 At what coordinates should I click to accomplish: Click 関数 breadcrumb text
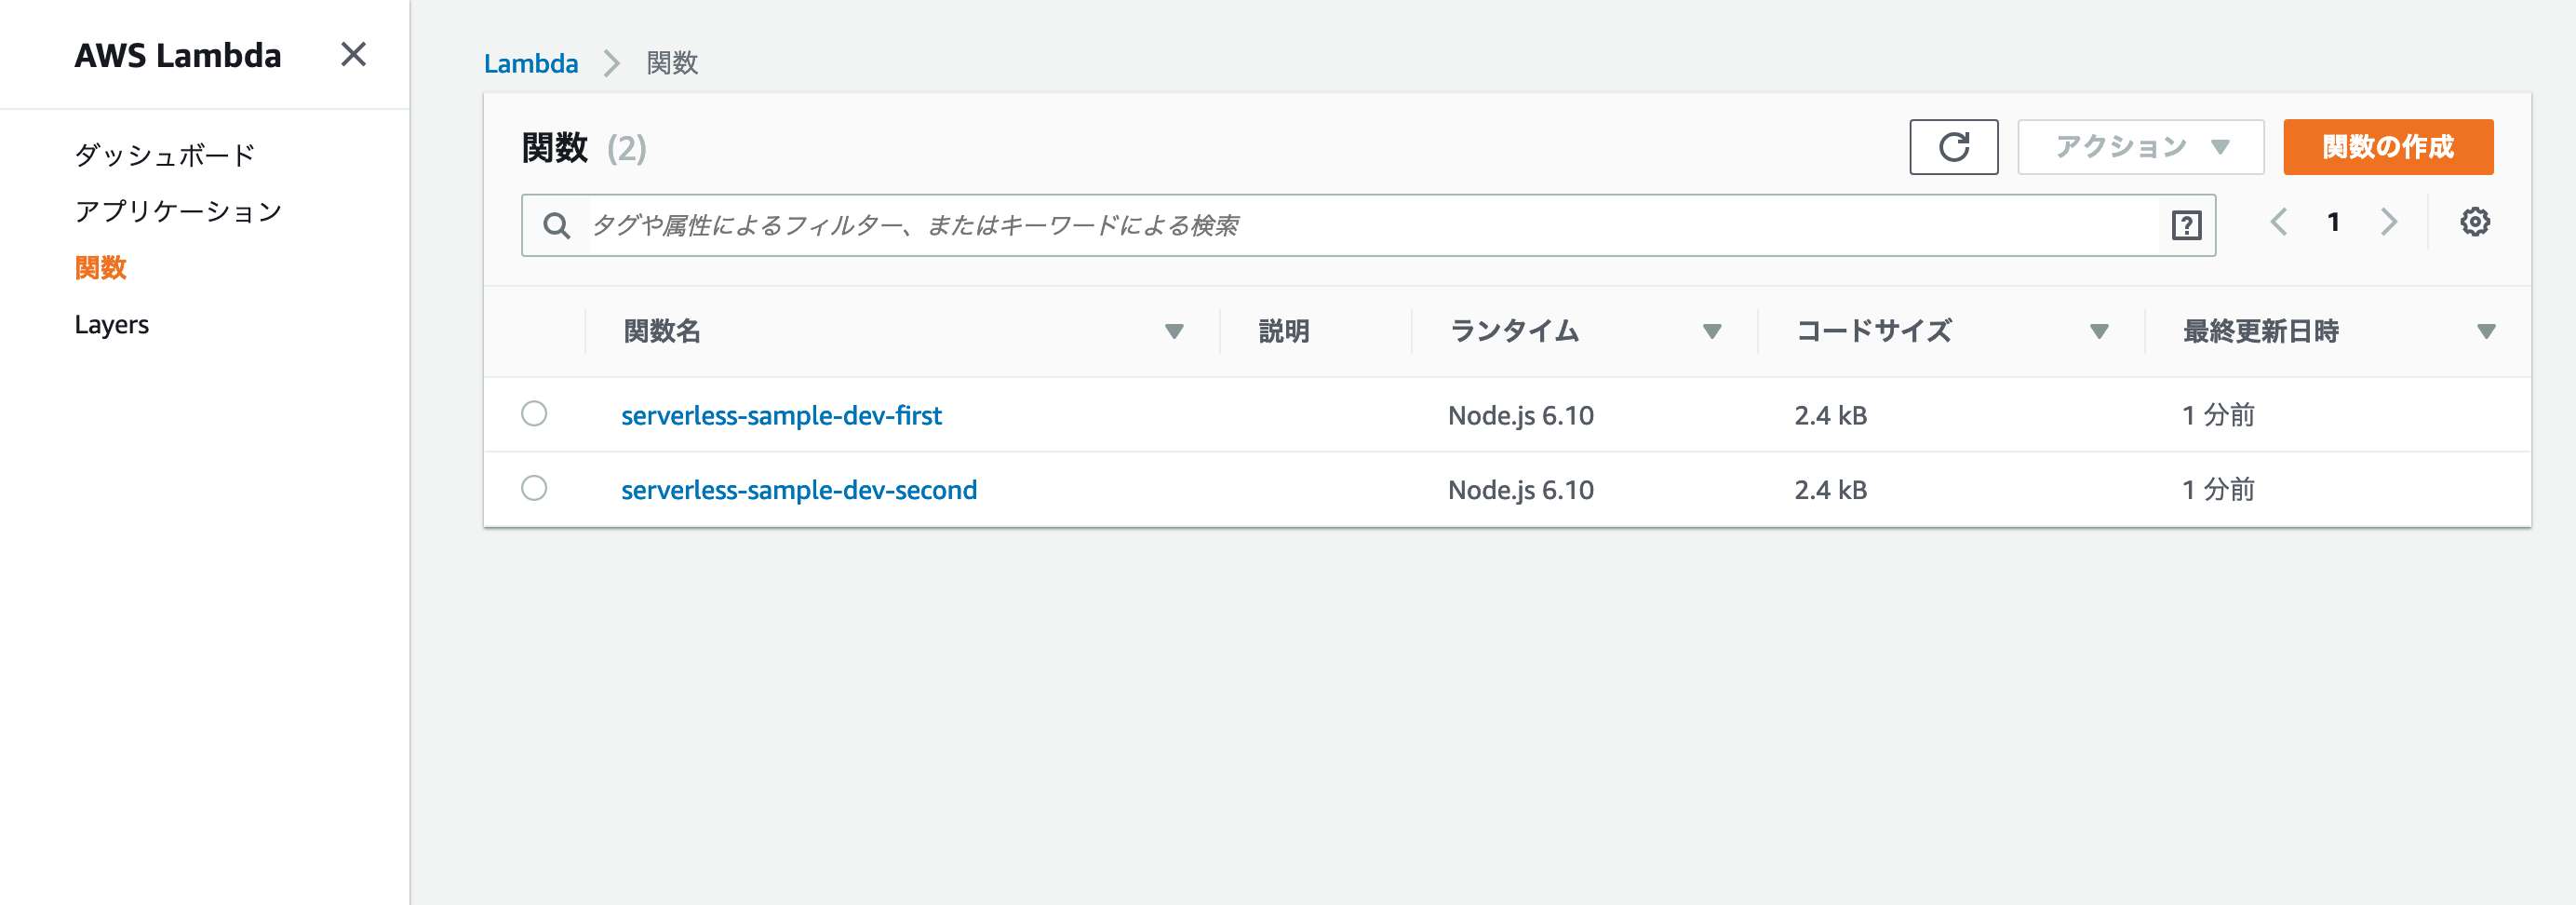pyautogui.click(x=672, y=63)
